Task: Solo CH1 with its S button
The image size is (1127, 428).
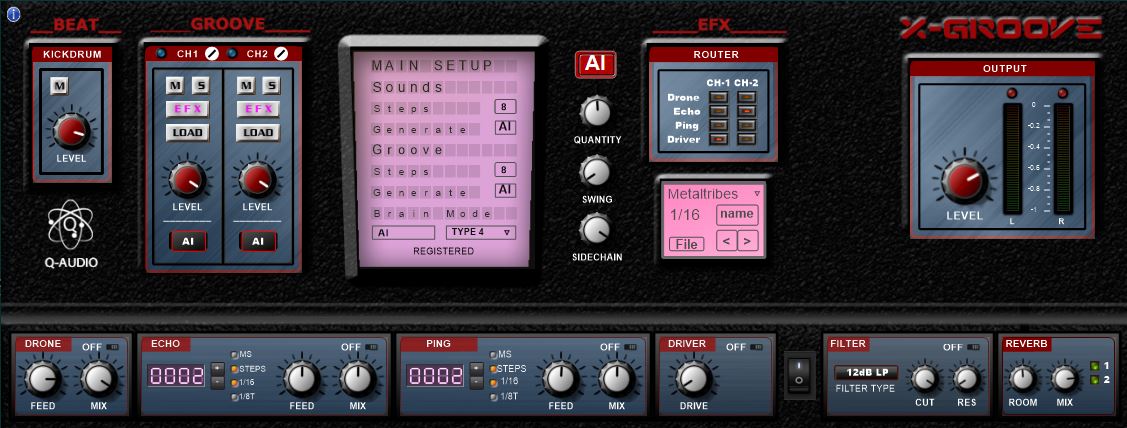Action: (201, 86)
